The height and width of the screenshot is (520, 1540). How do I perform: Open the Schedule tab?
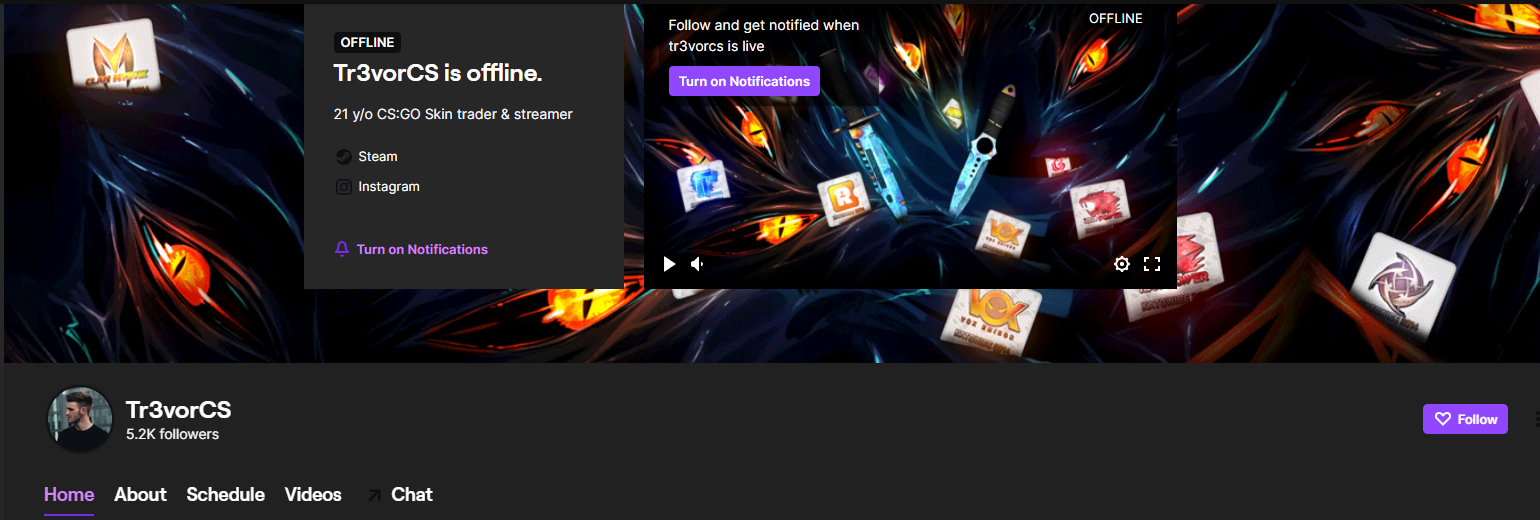225,494
